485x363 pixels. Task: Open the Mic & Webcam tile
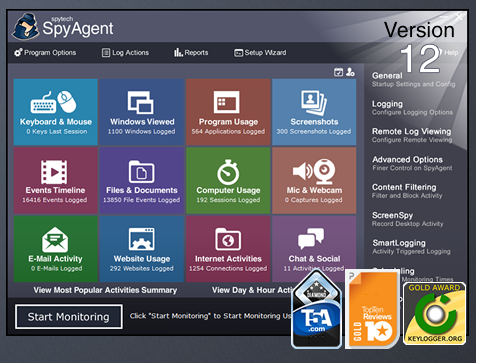(314, 180)
